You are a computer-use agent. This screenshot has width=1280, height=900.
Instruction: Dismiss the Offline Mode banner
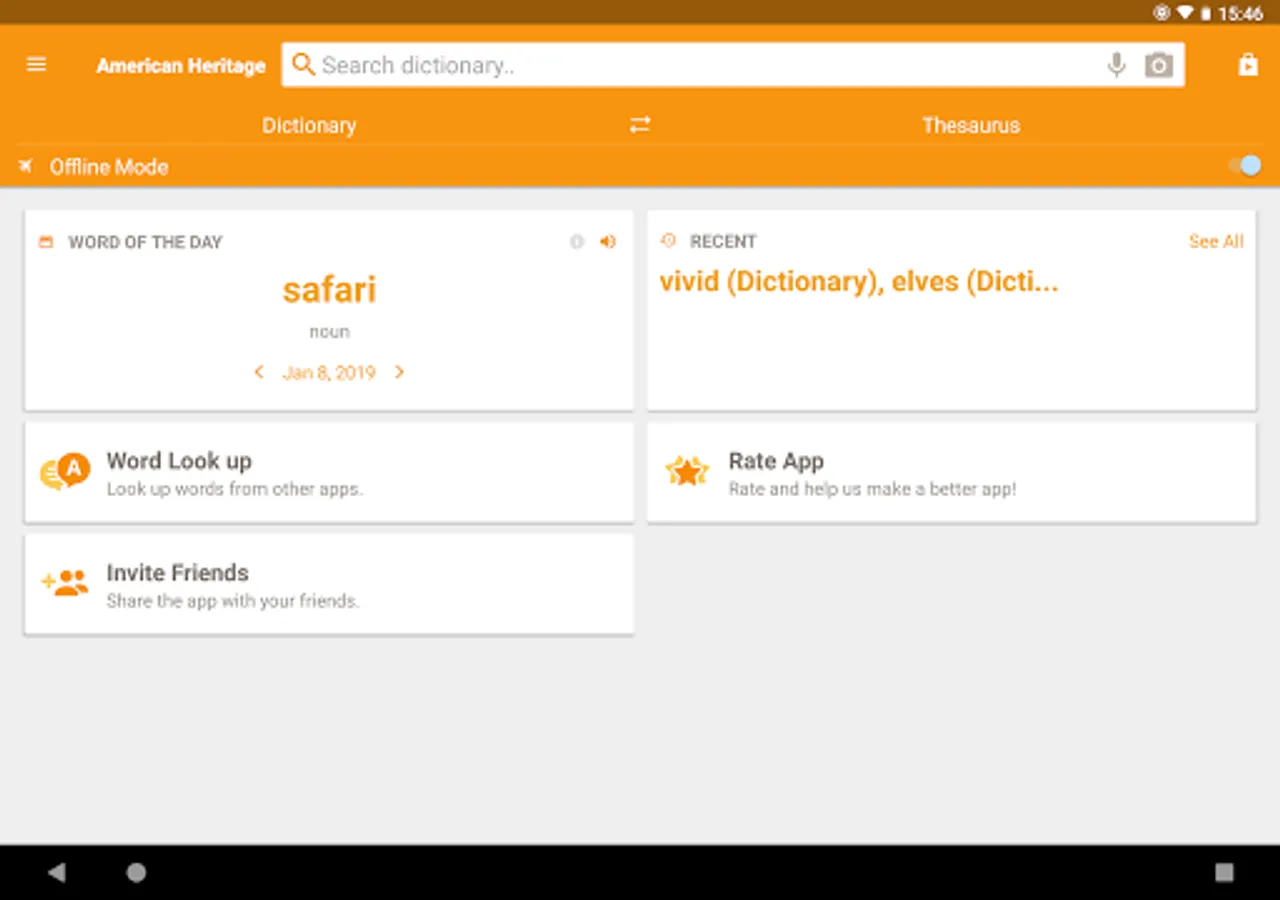click(25, 166)
